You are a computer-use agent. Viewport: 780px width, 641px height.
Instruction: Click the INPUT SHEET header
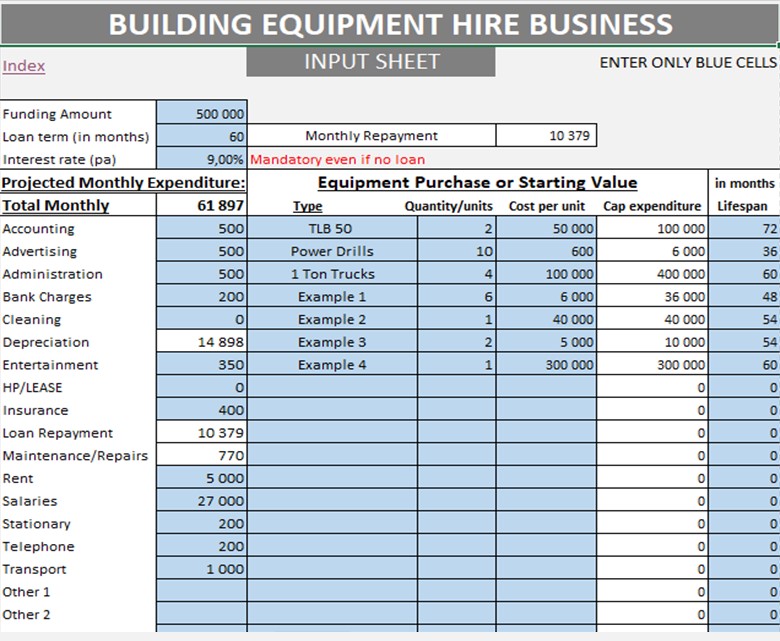[x=371, y=62]
